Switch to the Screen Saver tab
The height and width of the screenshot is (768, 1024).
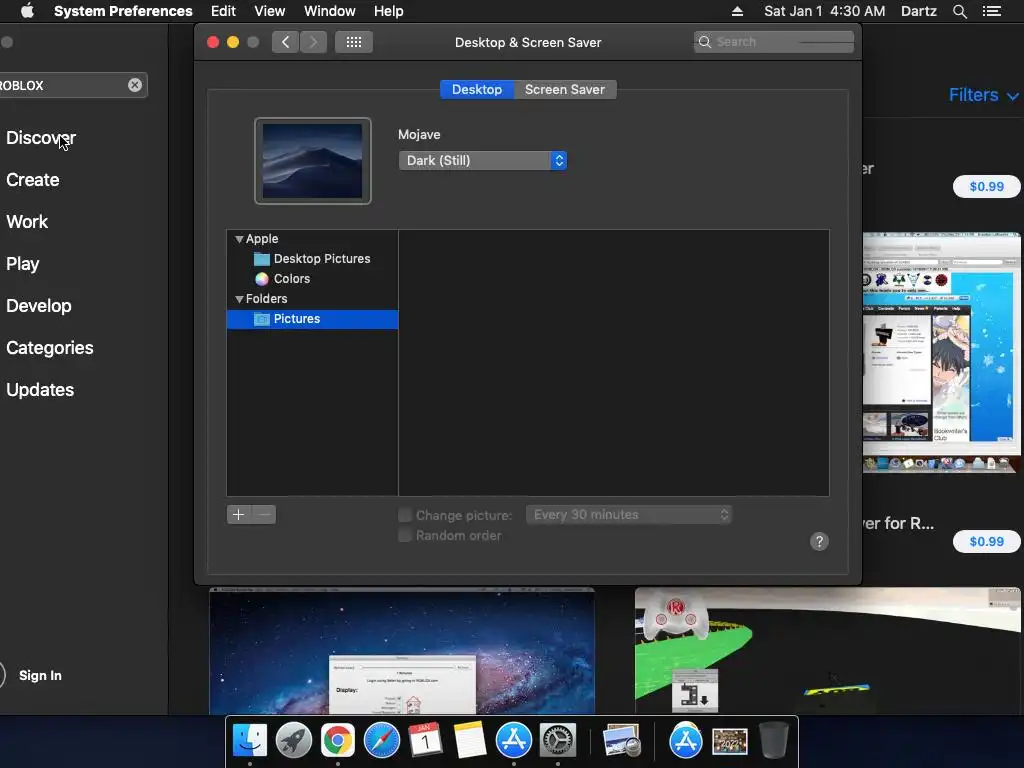565,89
